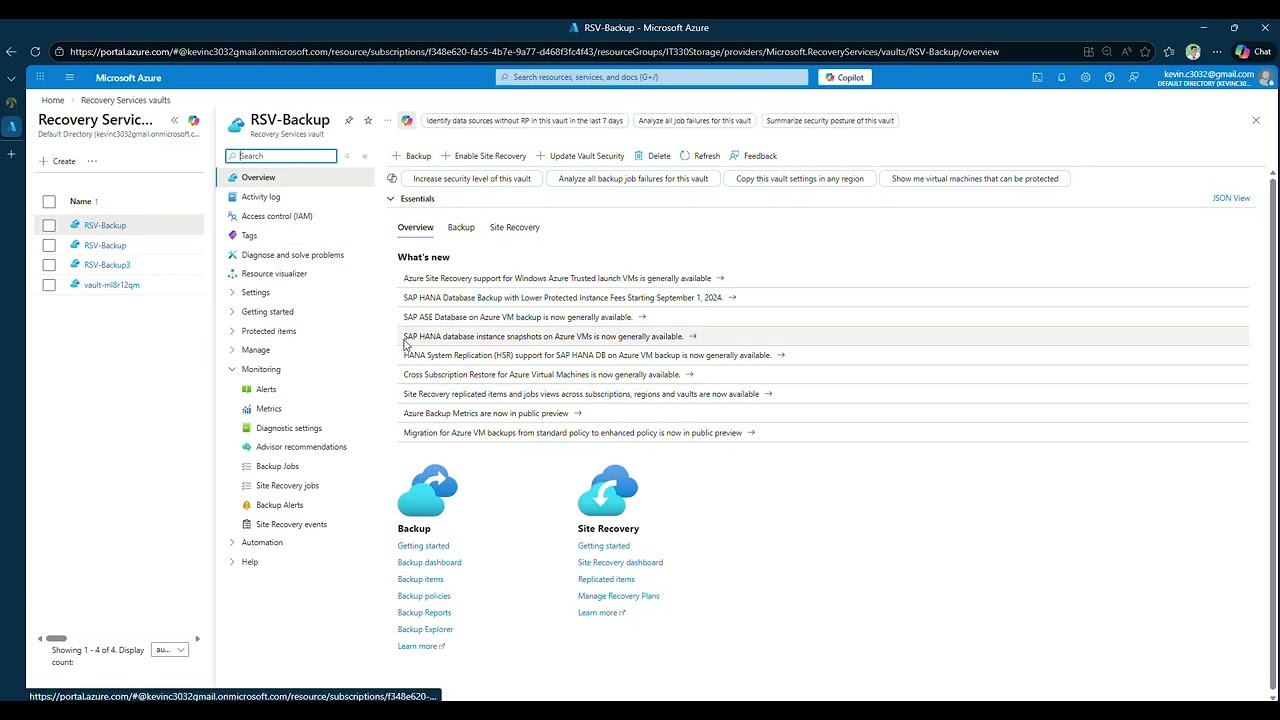Open the display count dropdown
The width and height of the screenshot is (1280, 720).
tap(170, 650)
